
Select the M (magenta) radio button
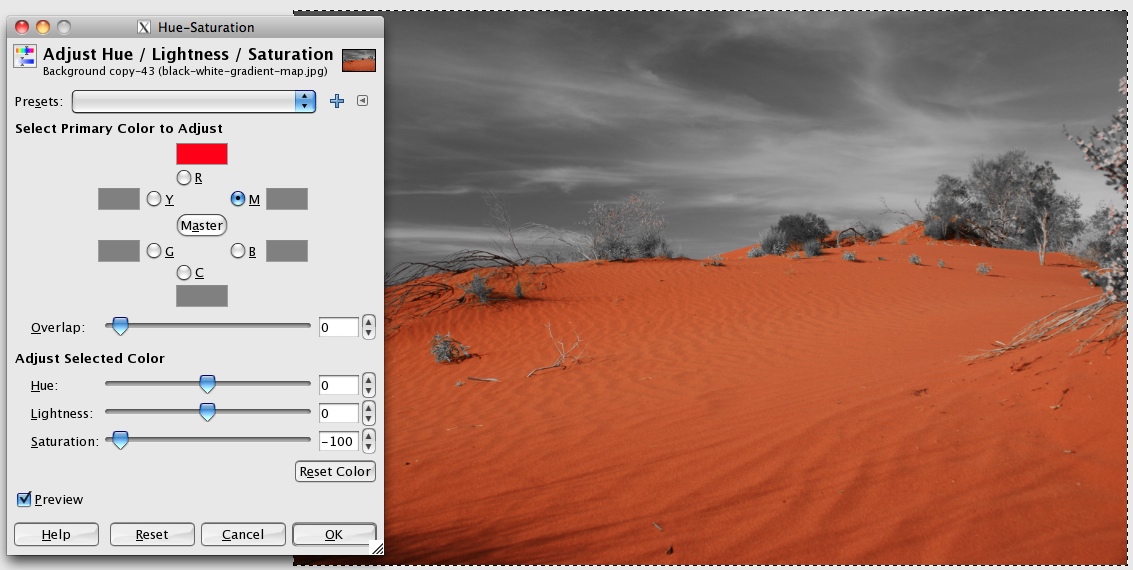(x=238, y=199)
